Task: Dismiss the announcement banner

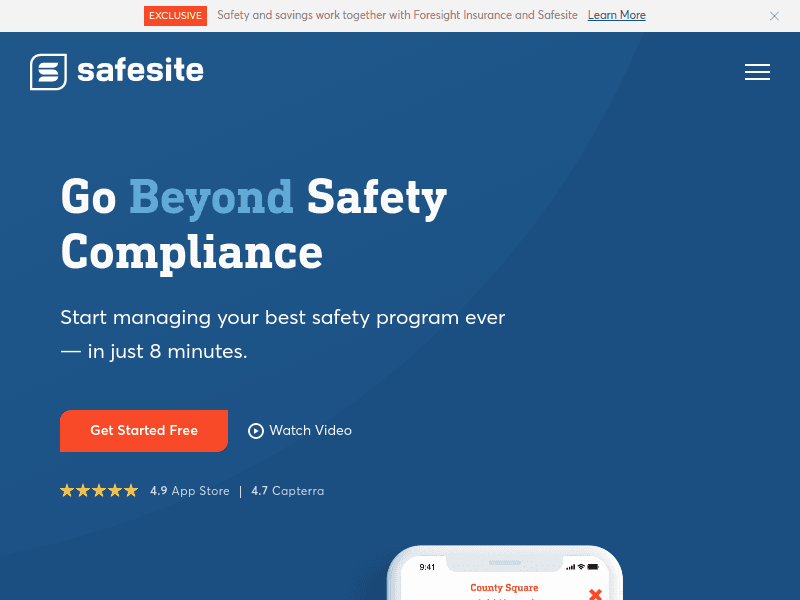Action: tap(775, 16)
